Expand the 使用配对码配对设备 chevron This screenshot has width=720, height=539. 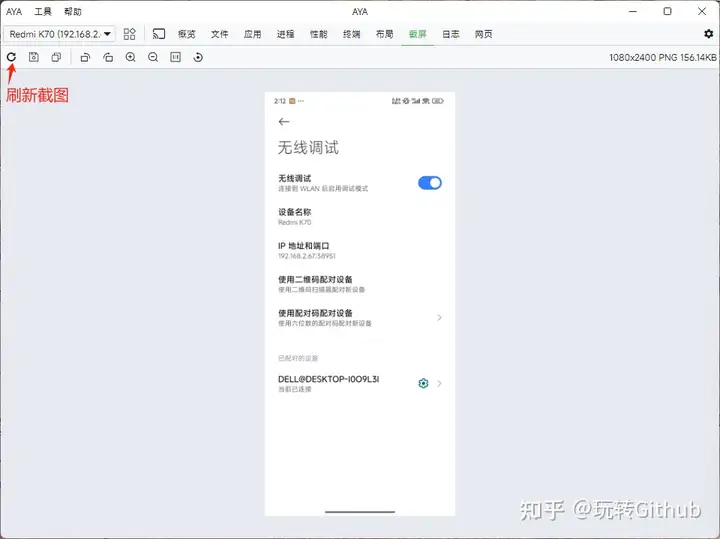(439, 318)
